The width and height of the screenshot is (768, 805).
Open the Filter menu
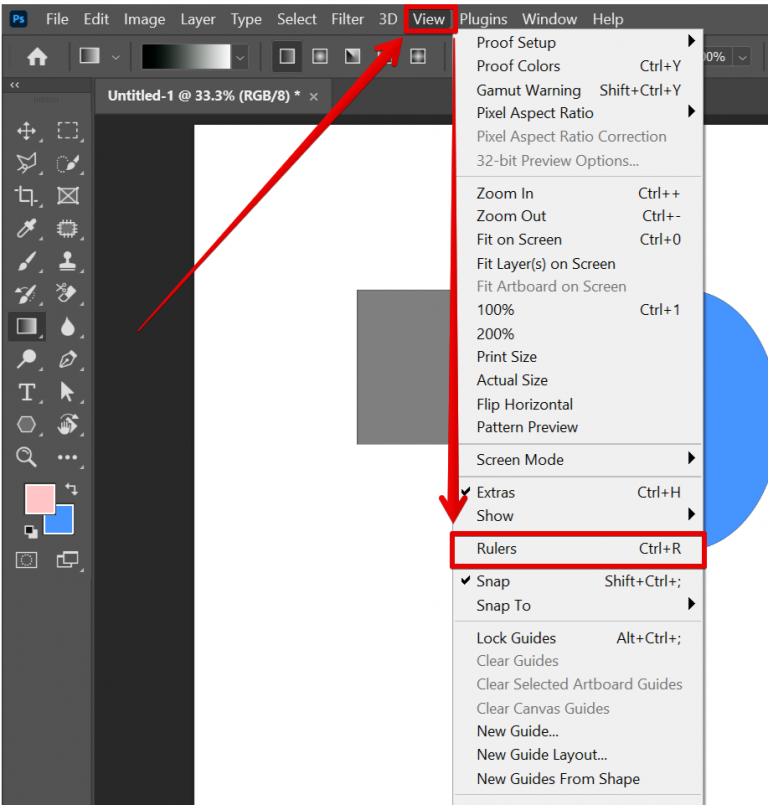tap(348, 19)
